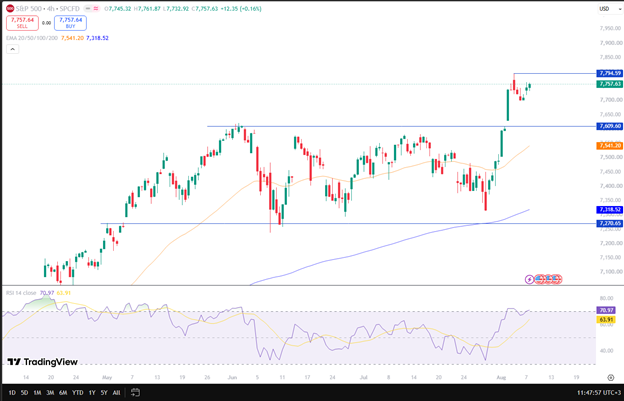Click the blue 7,318.52 EMA axis label
This screenshot has width=624, height=401.
click(x=609, y=209)
